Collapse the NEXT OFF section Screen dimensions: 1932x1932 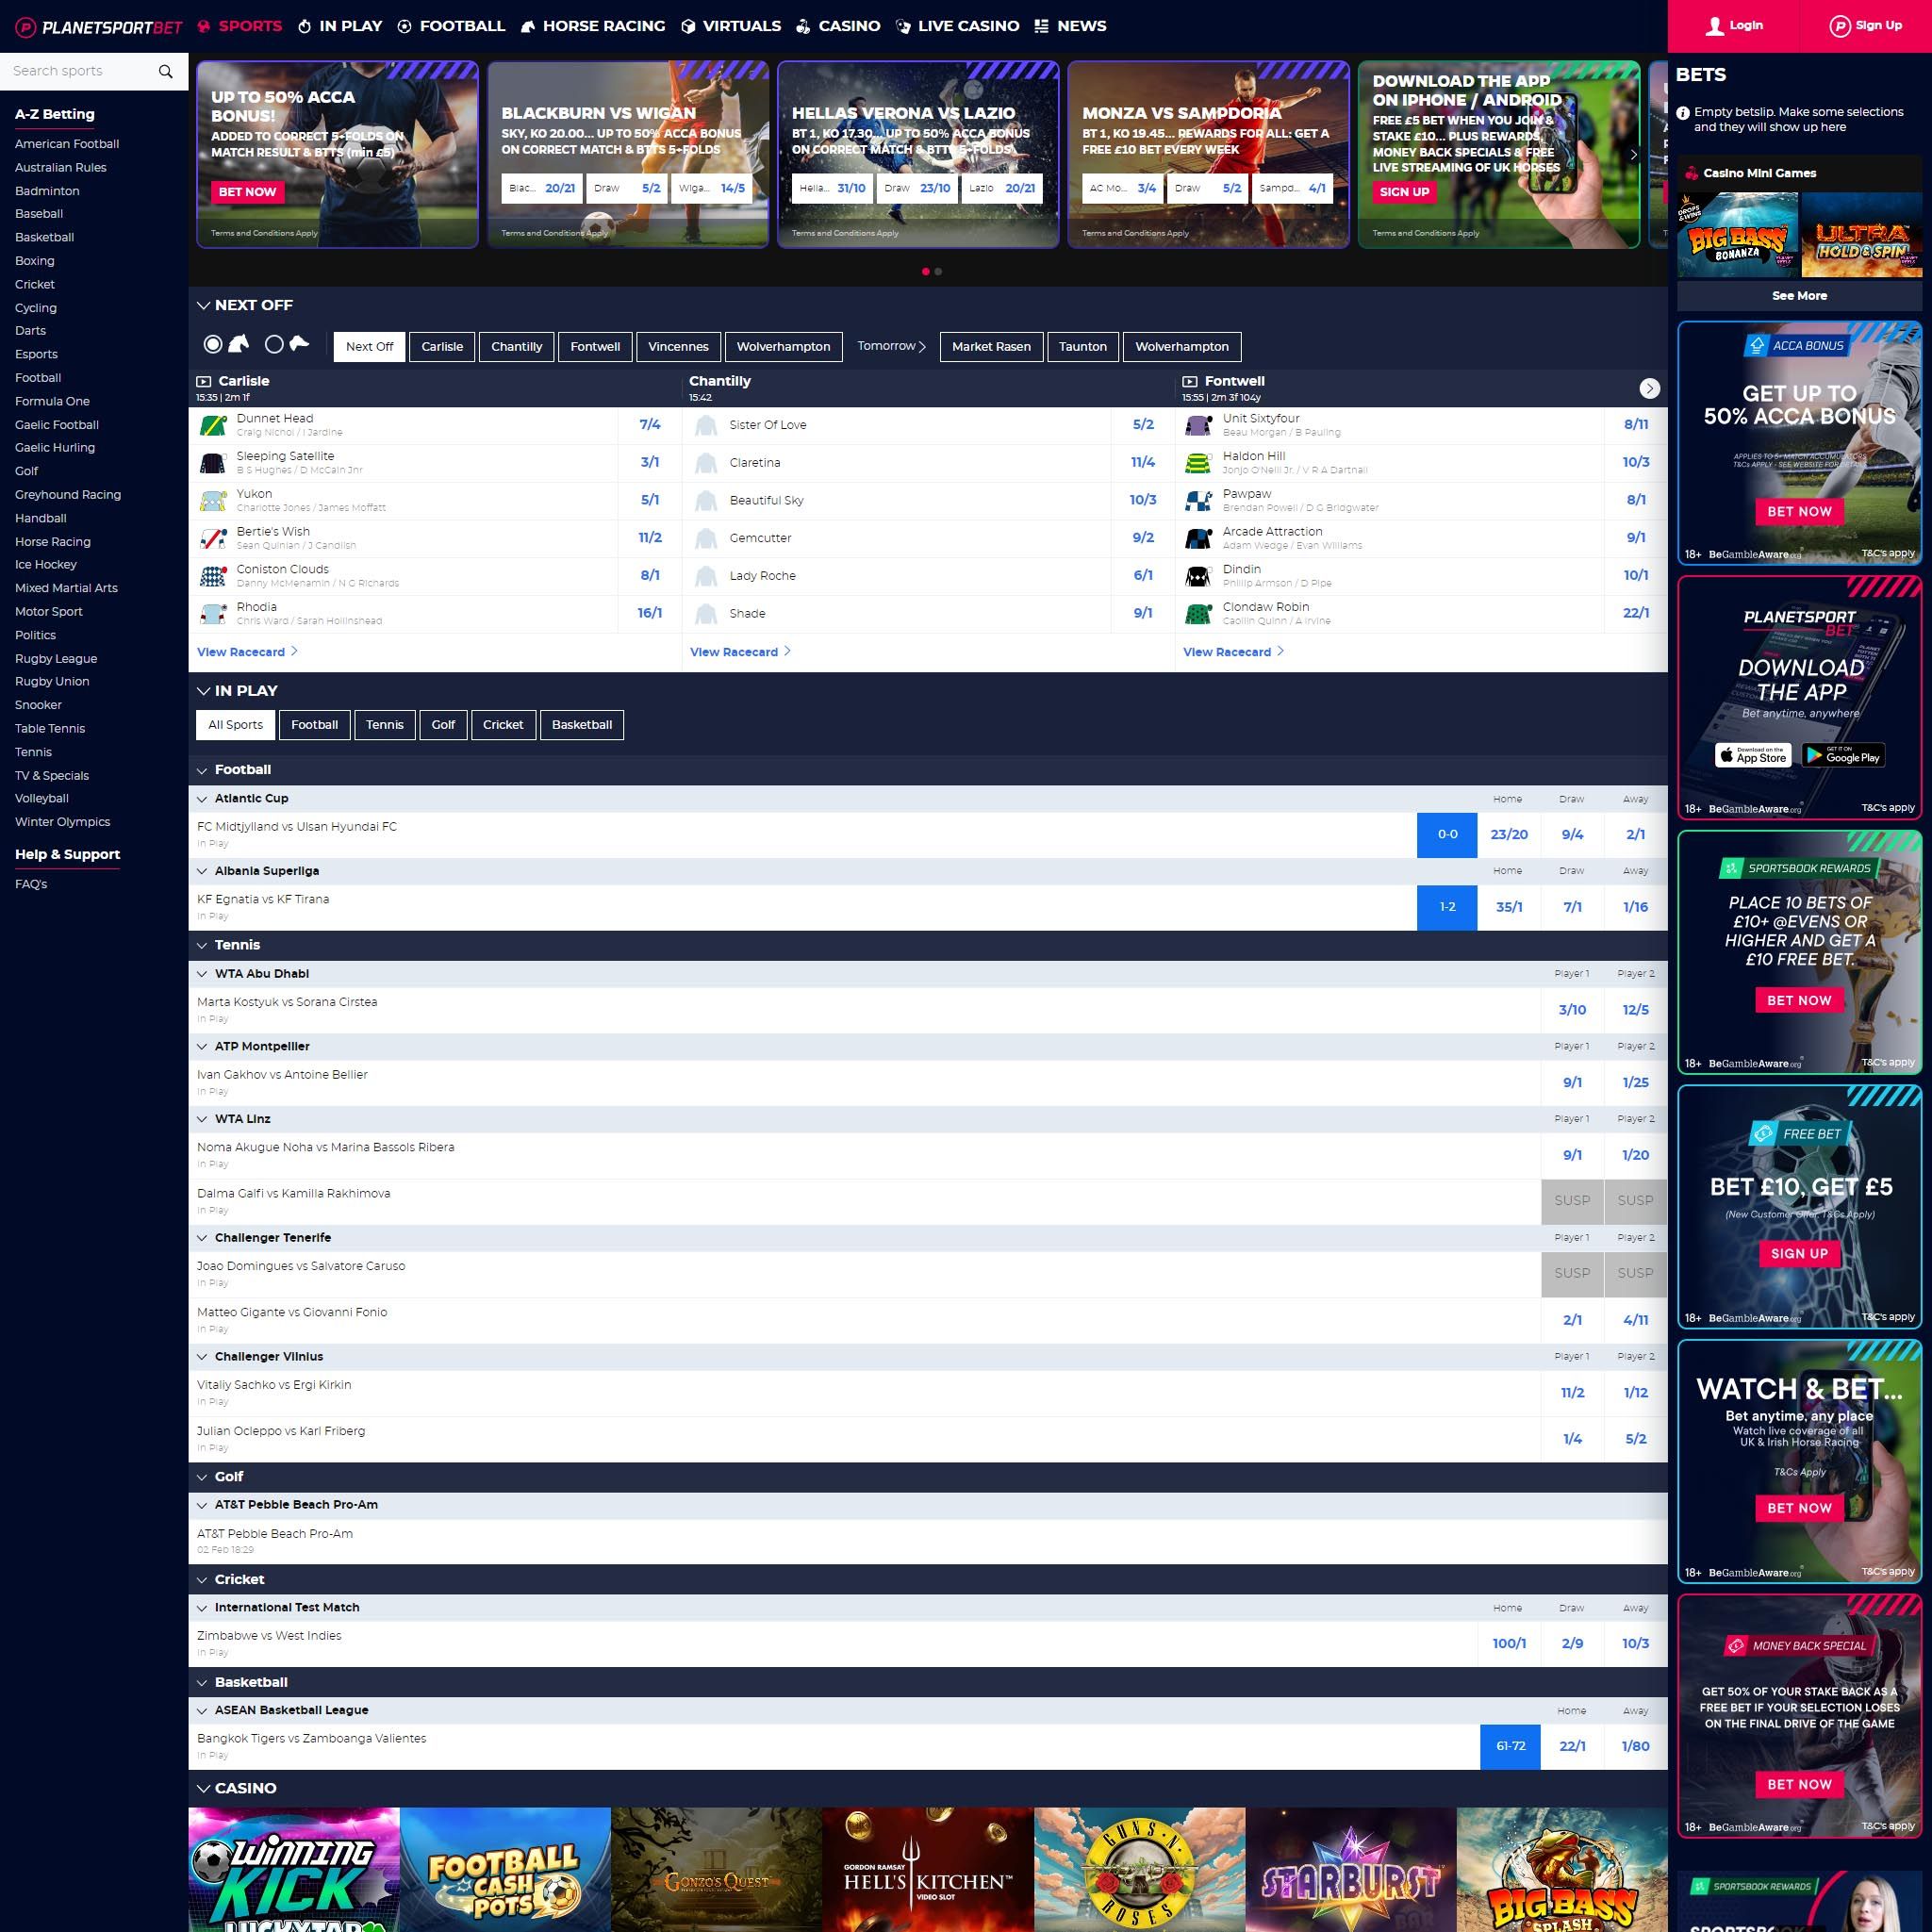coord(204,305)
